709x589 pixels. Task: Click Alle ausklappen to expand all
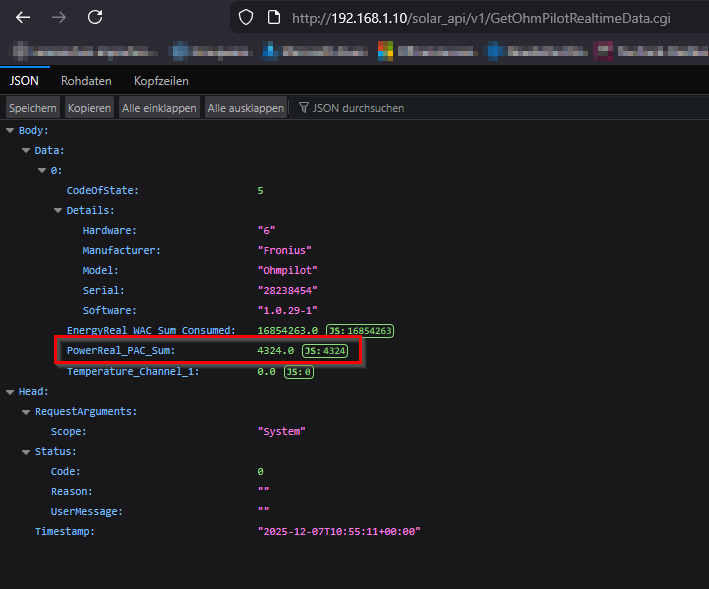click(x=245, y=108)
